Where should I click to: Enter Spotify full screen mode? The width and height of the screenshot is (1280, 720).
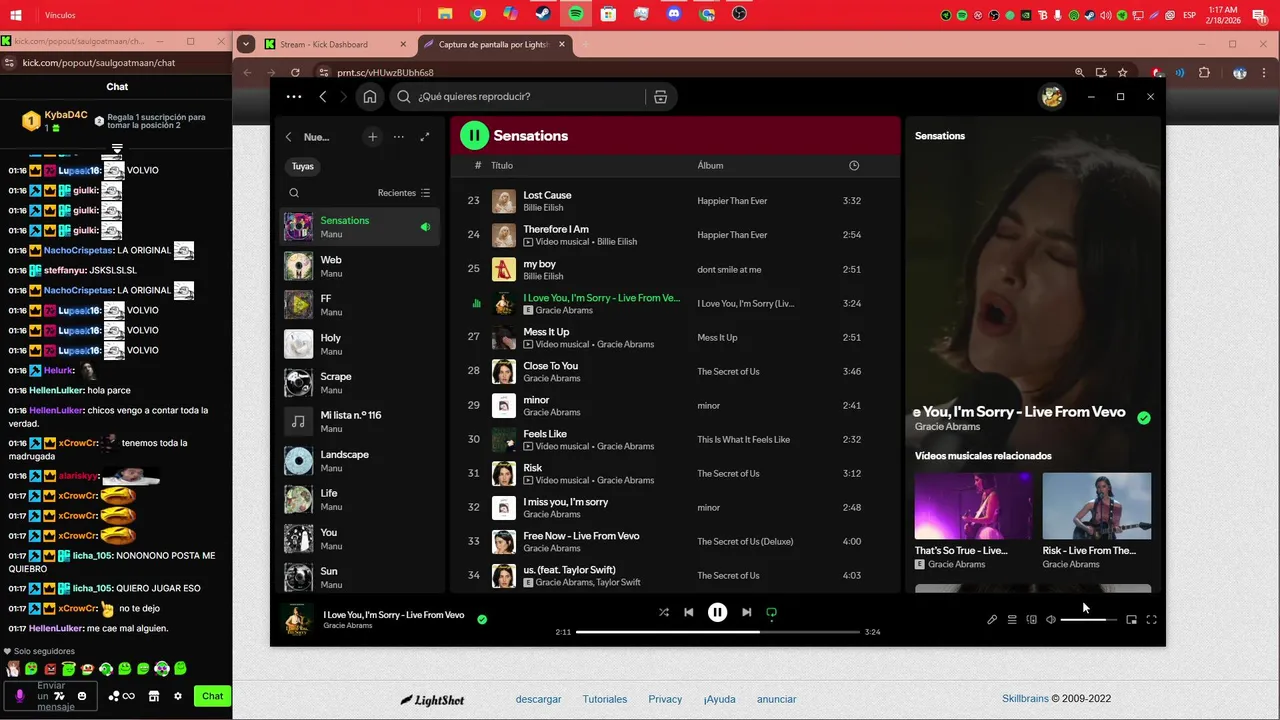[1151, 620]
